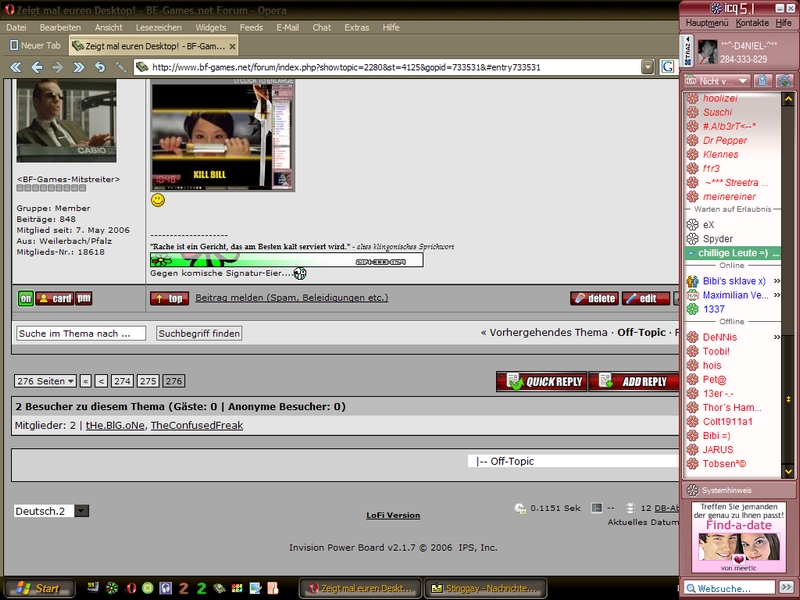Click the red edit post button
The image size is (800, 600).
click(646, 298)
